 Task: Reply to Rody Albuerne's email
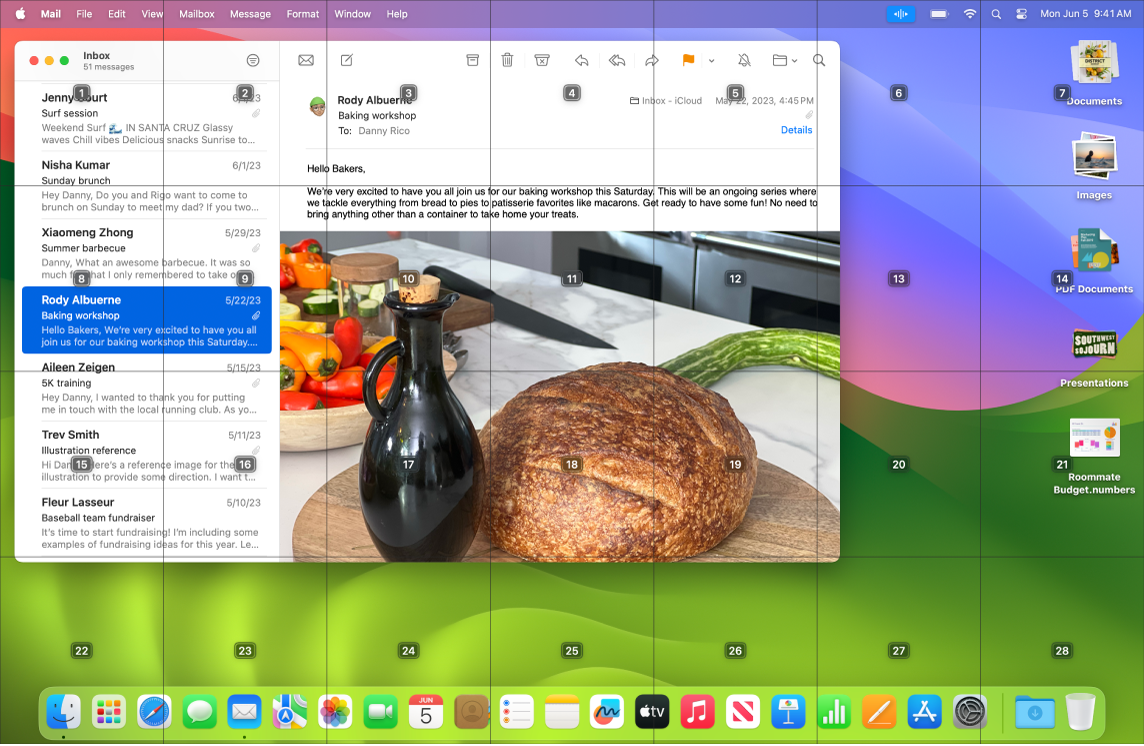[x=581, y=60]
